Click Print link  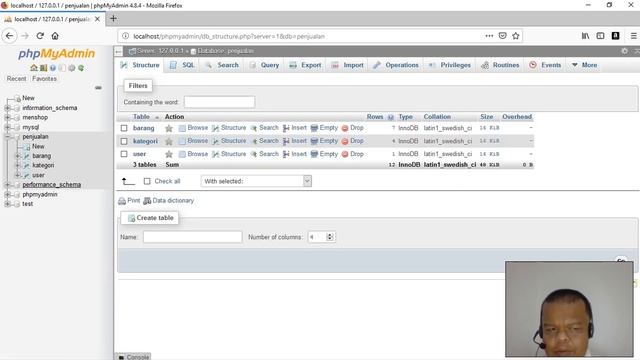point(129,200)
